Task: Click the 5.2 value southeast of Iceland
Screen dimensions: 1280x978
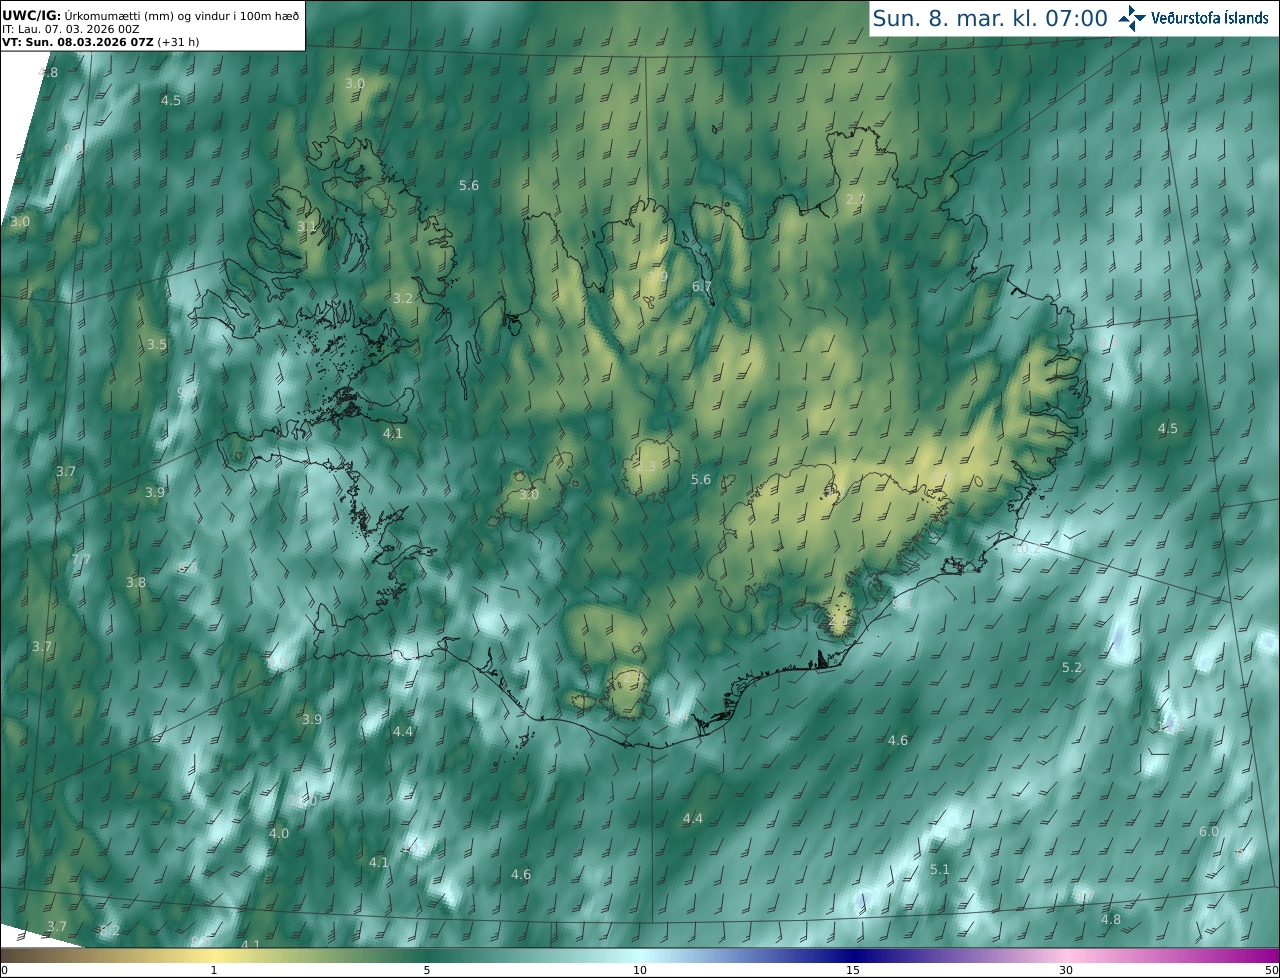Action: coord(1072,666)
